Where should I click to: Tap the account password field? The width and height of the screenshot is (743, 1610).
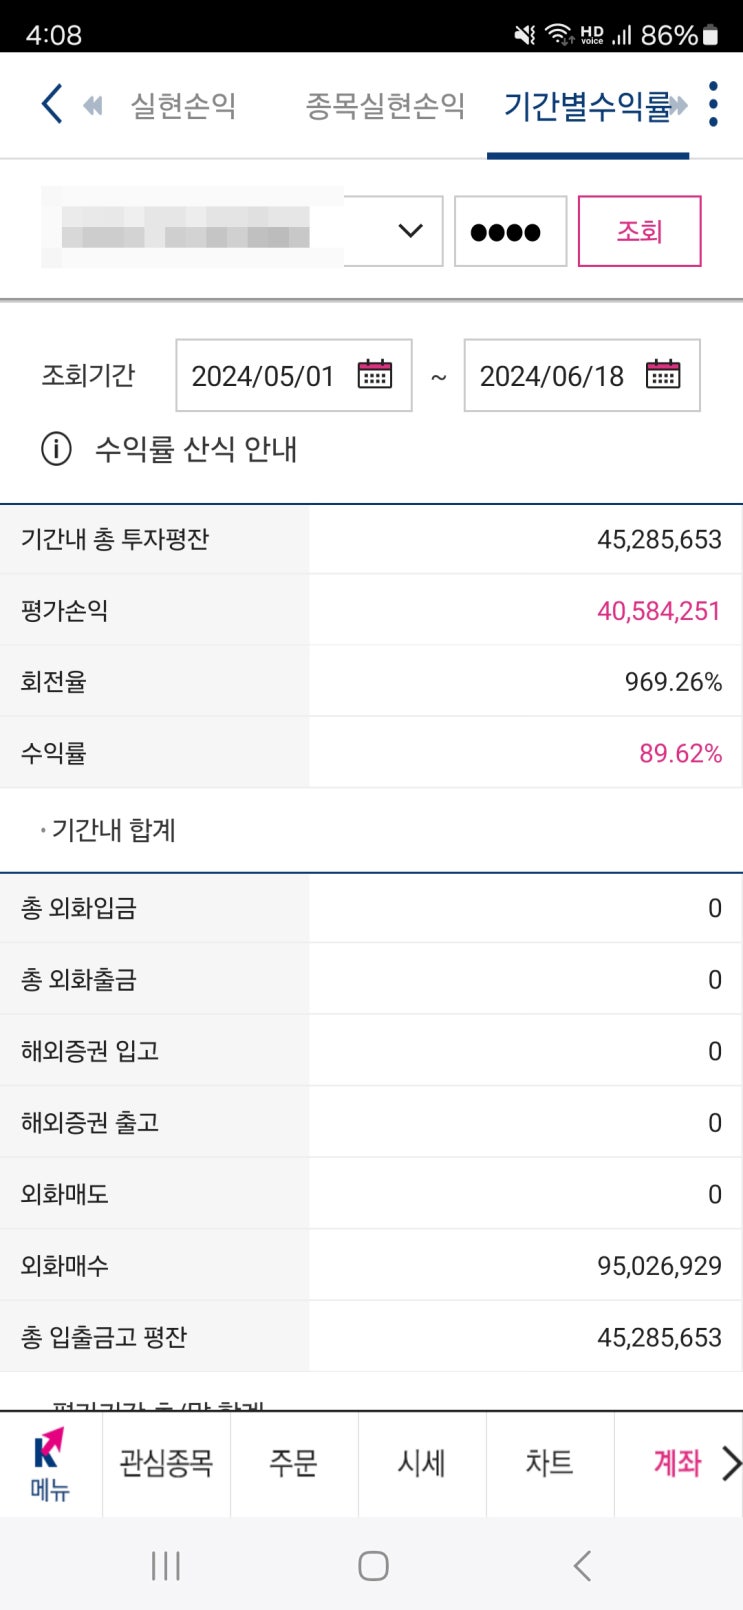click(510, 231)
